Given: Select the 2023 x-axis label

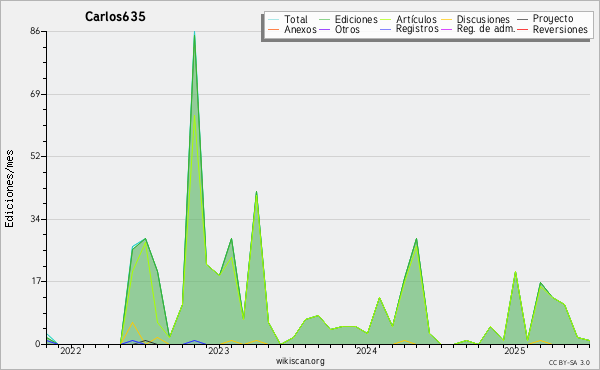Looking at the screenshot, I should pos(218,351).
